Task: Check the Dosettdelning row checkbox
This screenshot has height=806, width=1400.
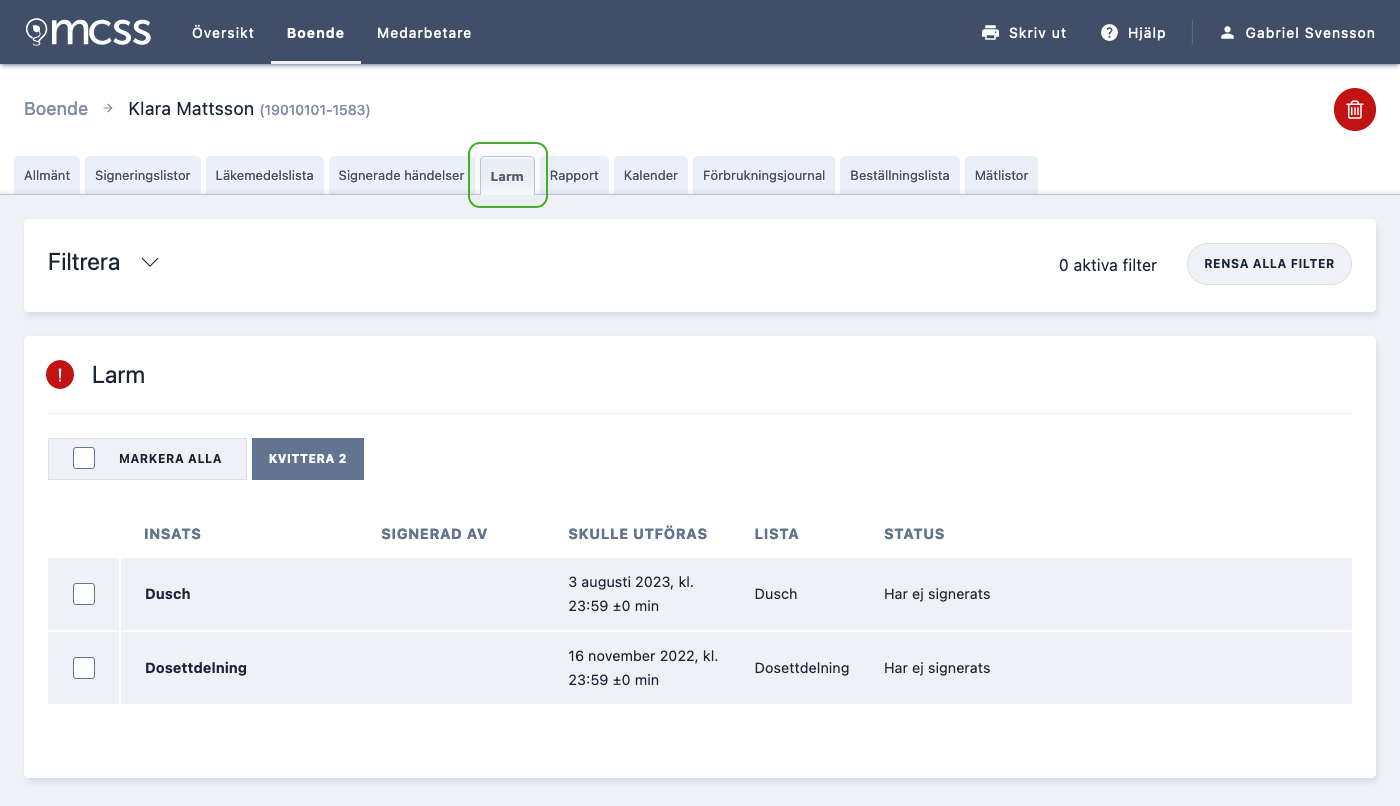Action: point(84,668)
